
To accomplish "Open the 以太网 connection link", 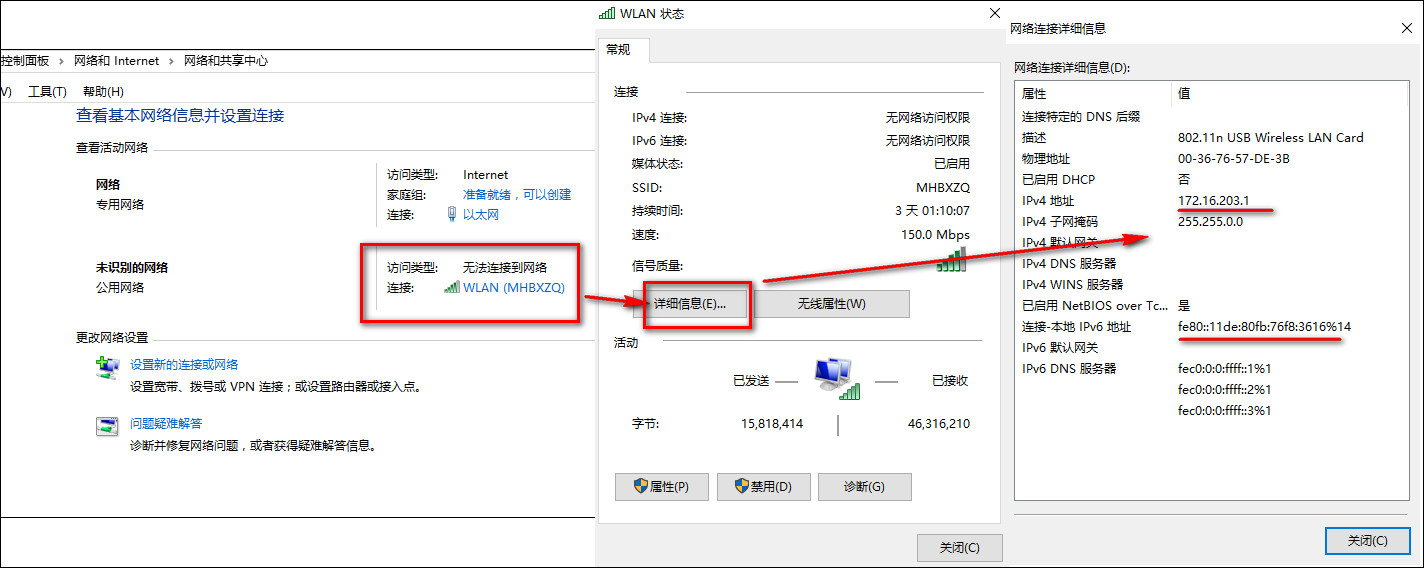I will point(481,214).
